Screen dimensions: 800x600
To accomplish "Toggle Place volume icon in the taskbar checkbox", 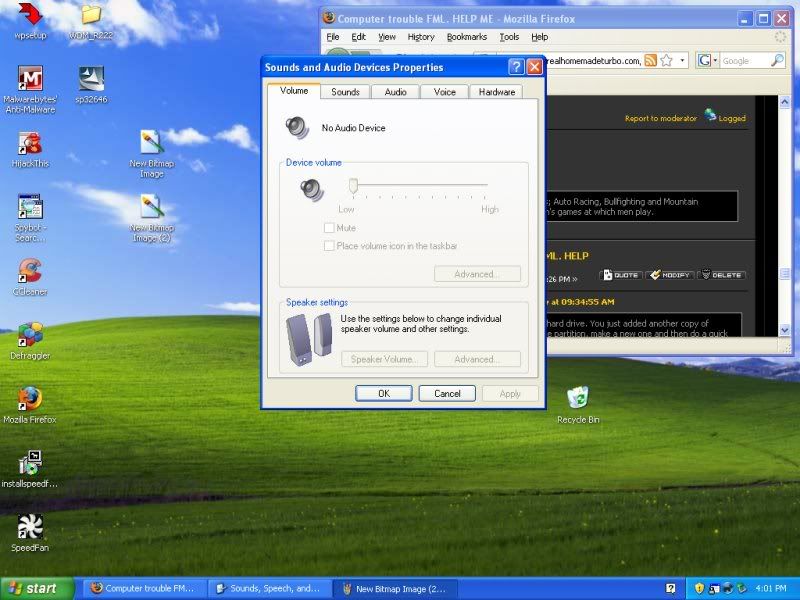I will pyautogui.click(x=329, y=246).
